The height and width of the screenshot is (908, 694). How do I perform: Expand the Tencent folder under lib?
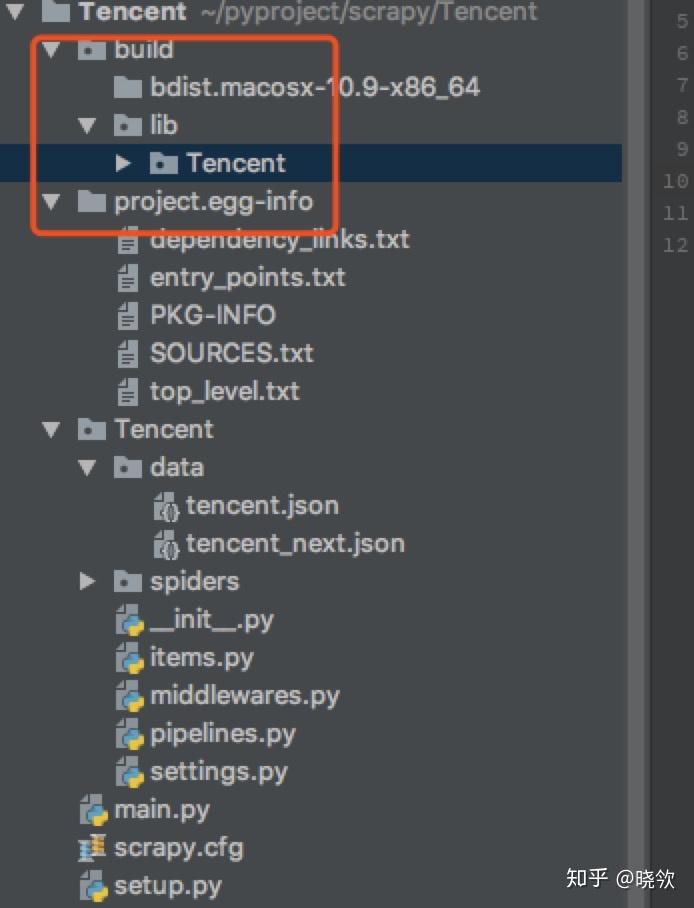coord(123,163)
